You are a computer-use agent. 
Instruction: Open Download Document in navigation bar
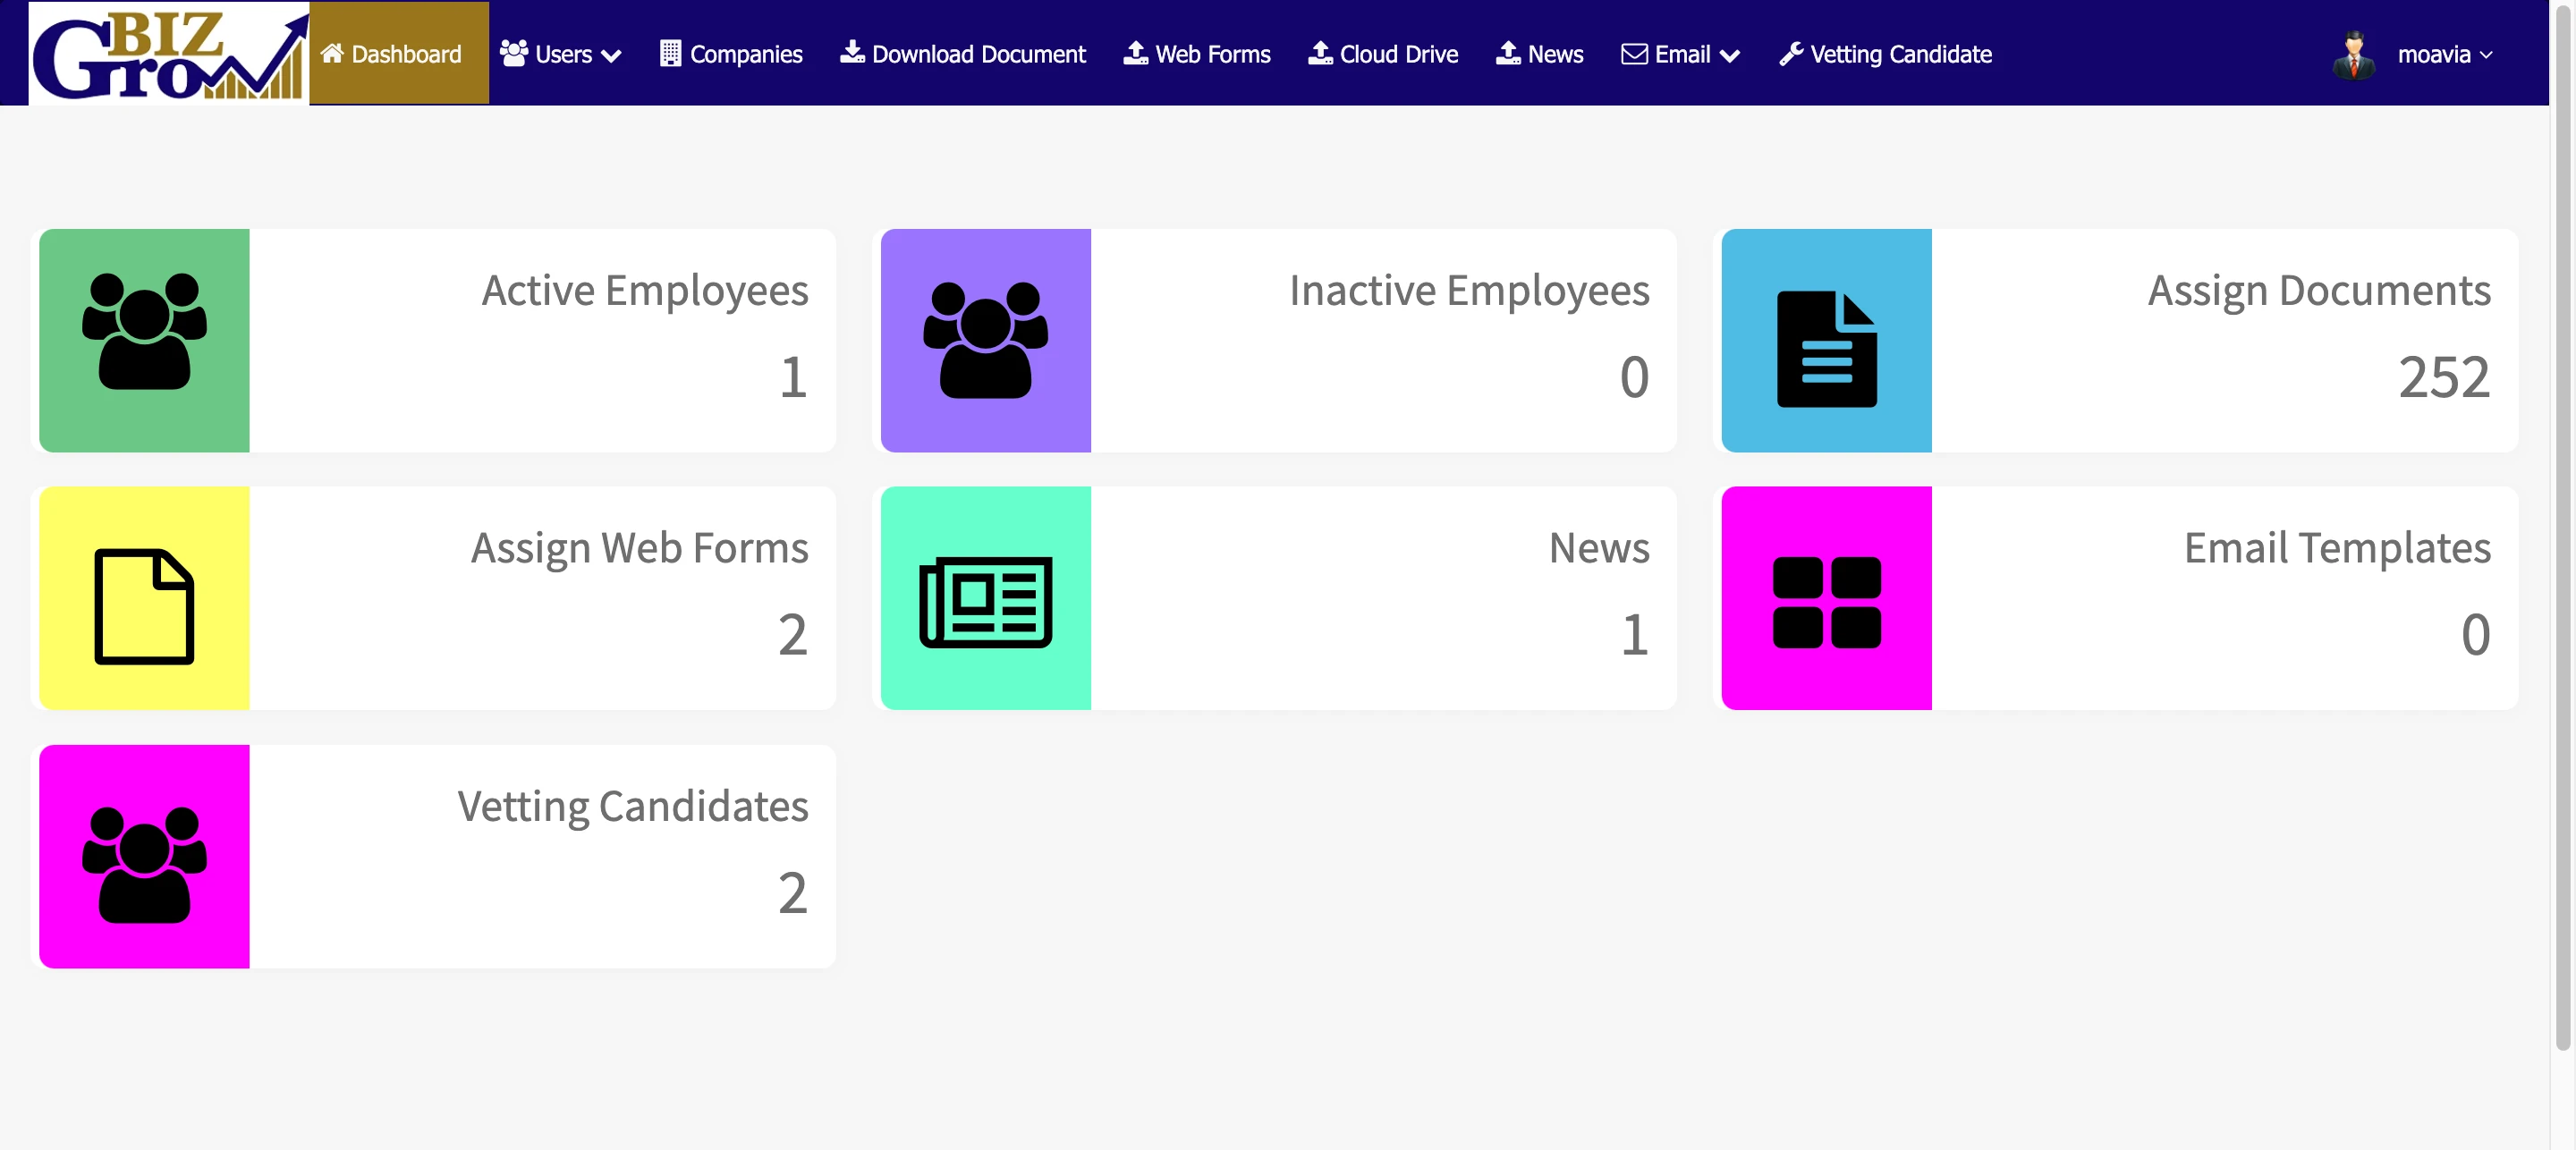tap(962, 55)
